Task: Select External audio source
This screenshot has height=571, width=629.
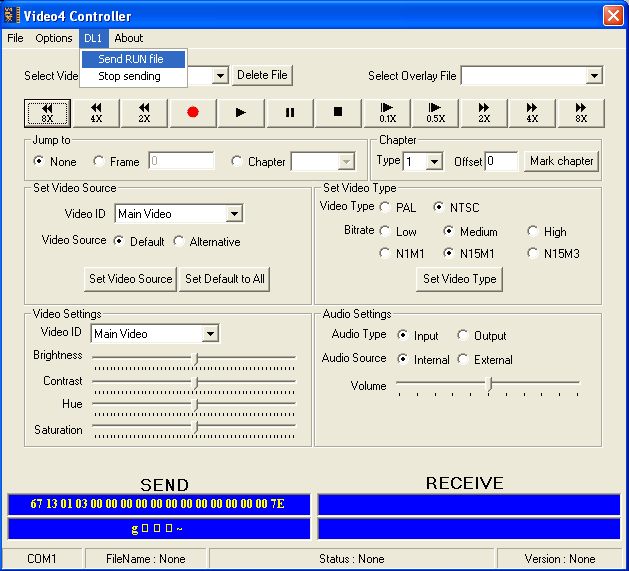Action: pos(464,359)
